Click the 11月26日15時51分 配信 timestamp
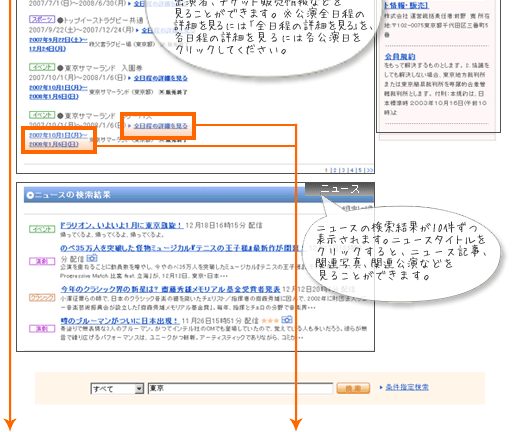 [x=220, y=321]
